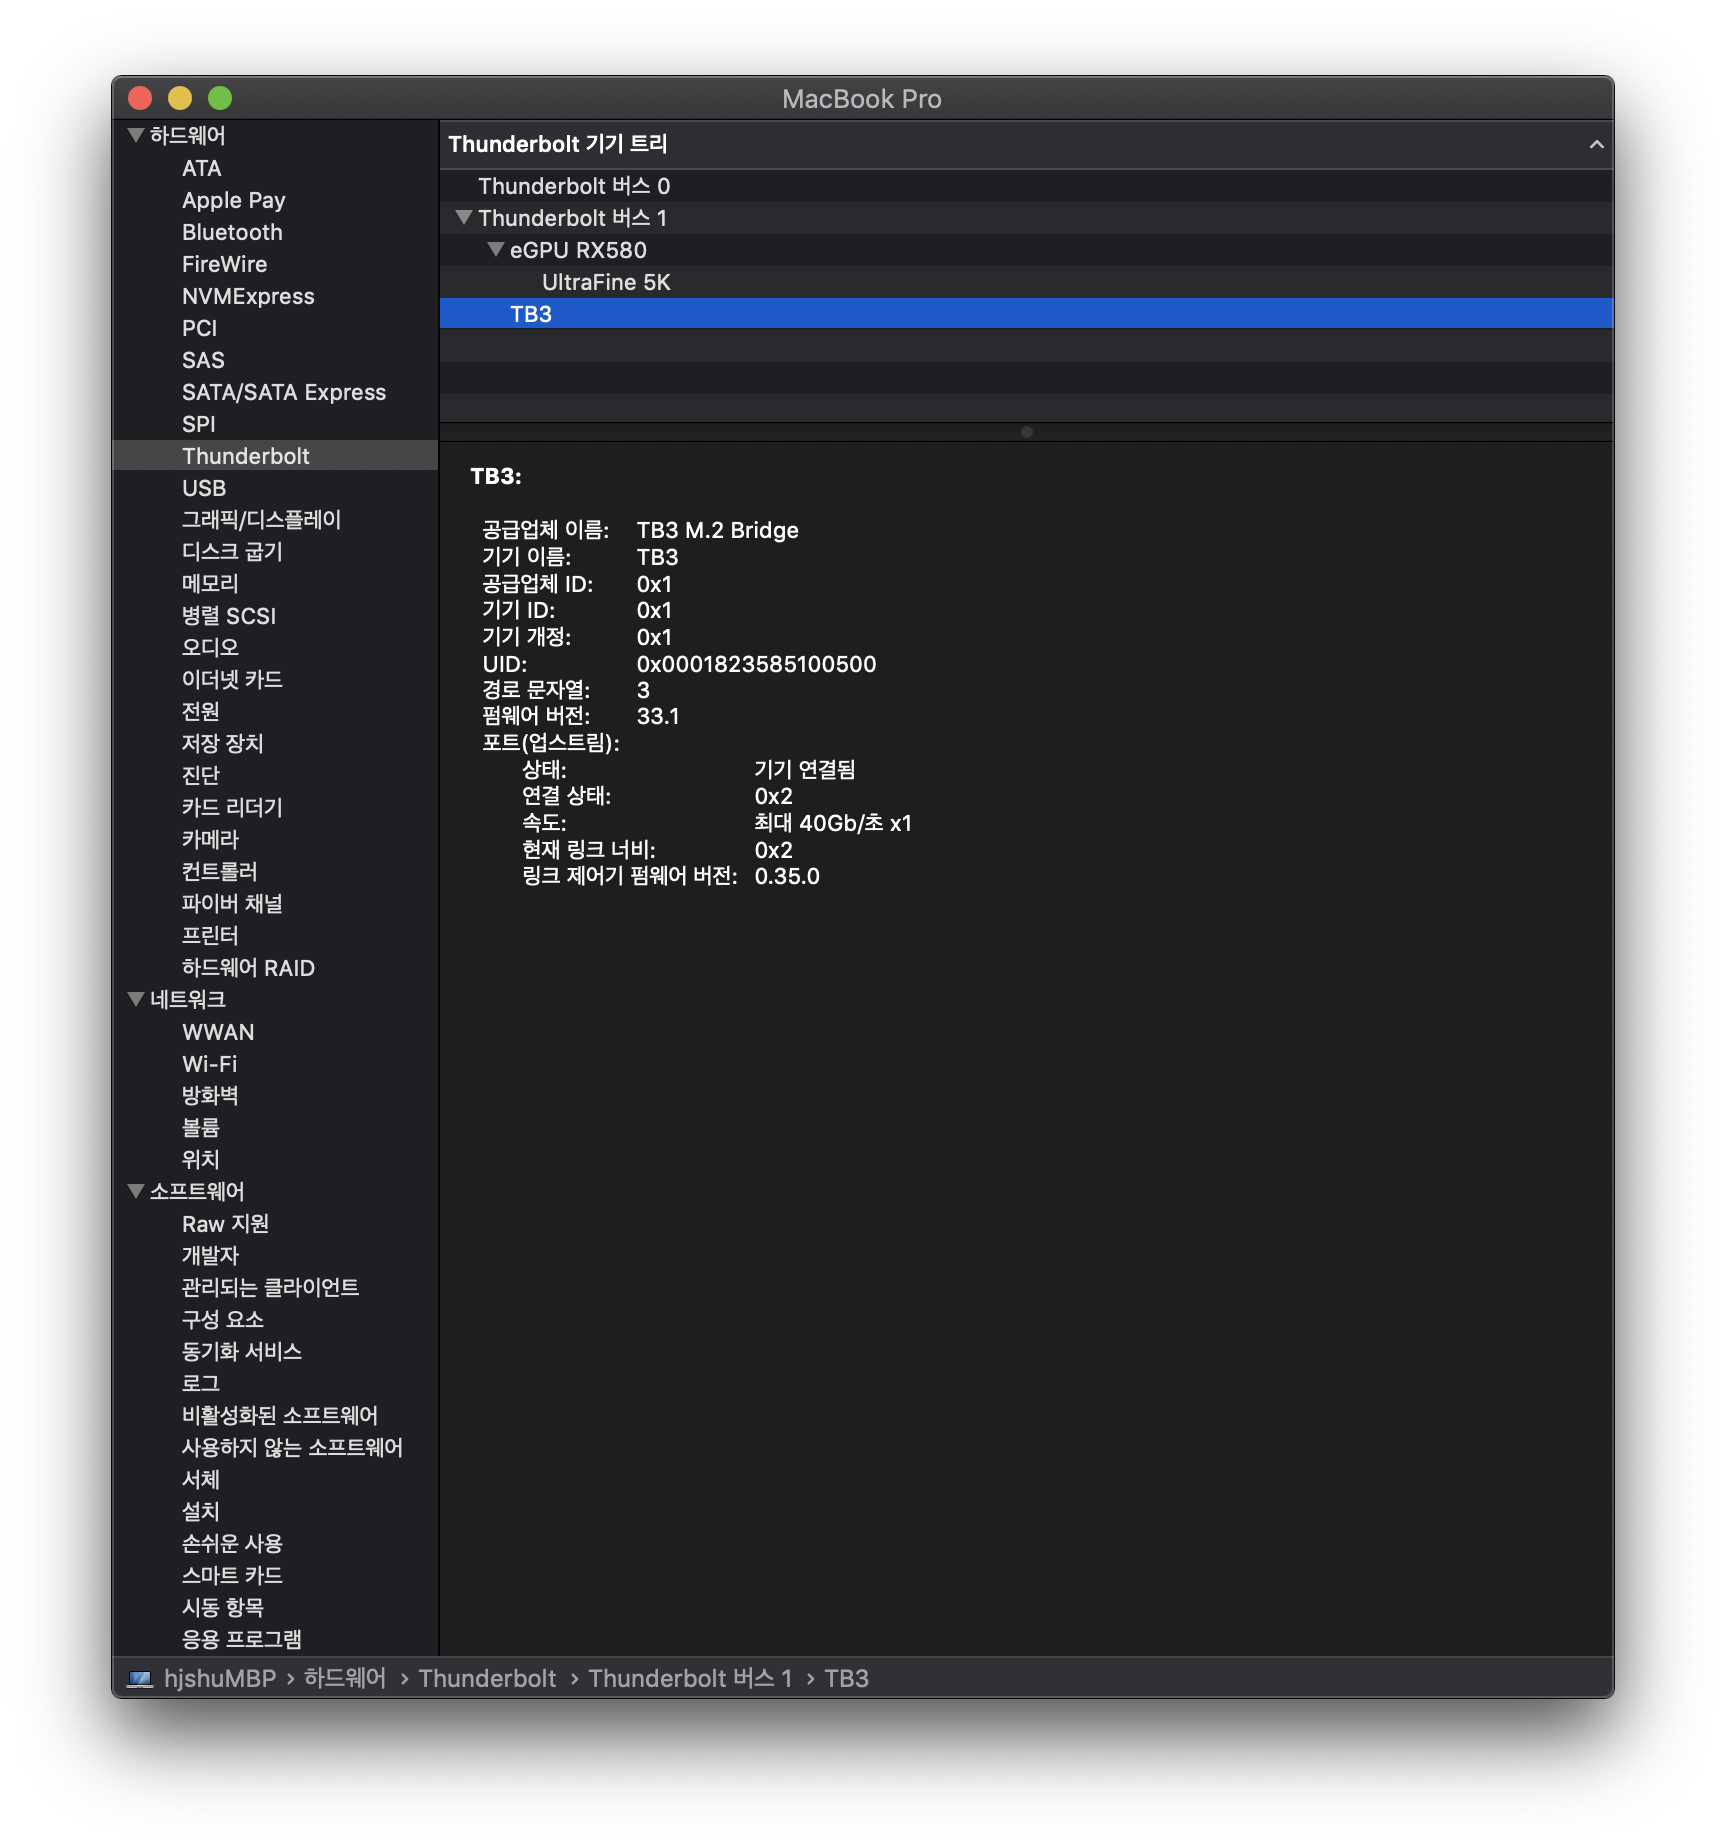Click the green zoom window button
Image resolution: width=1726 pixels, height=1846 pixels.
220,98
